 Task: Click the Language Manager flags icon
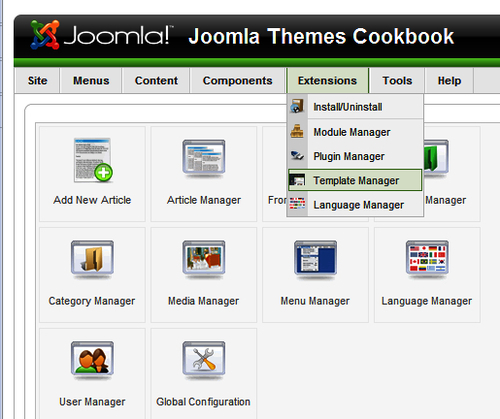pos(427,258)
